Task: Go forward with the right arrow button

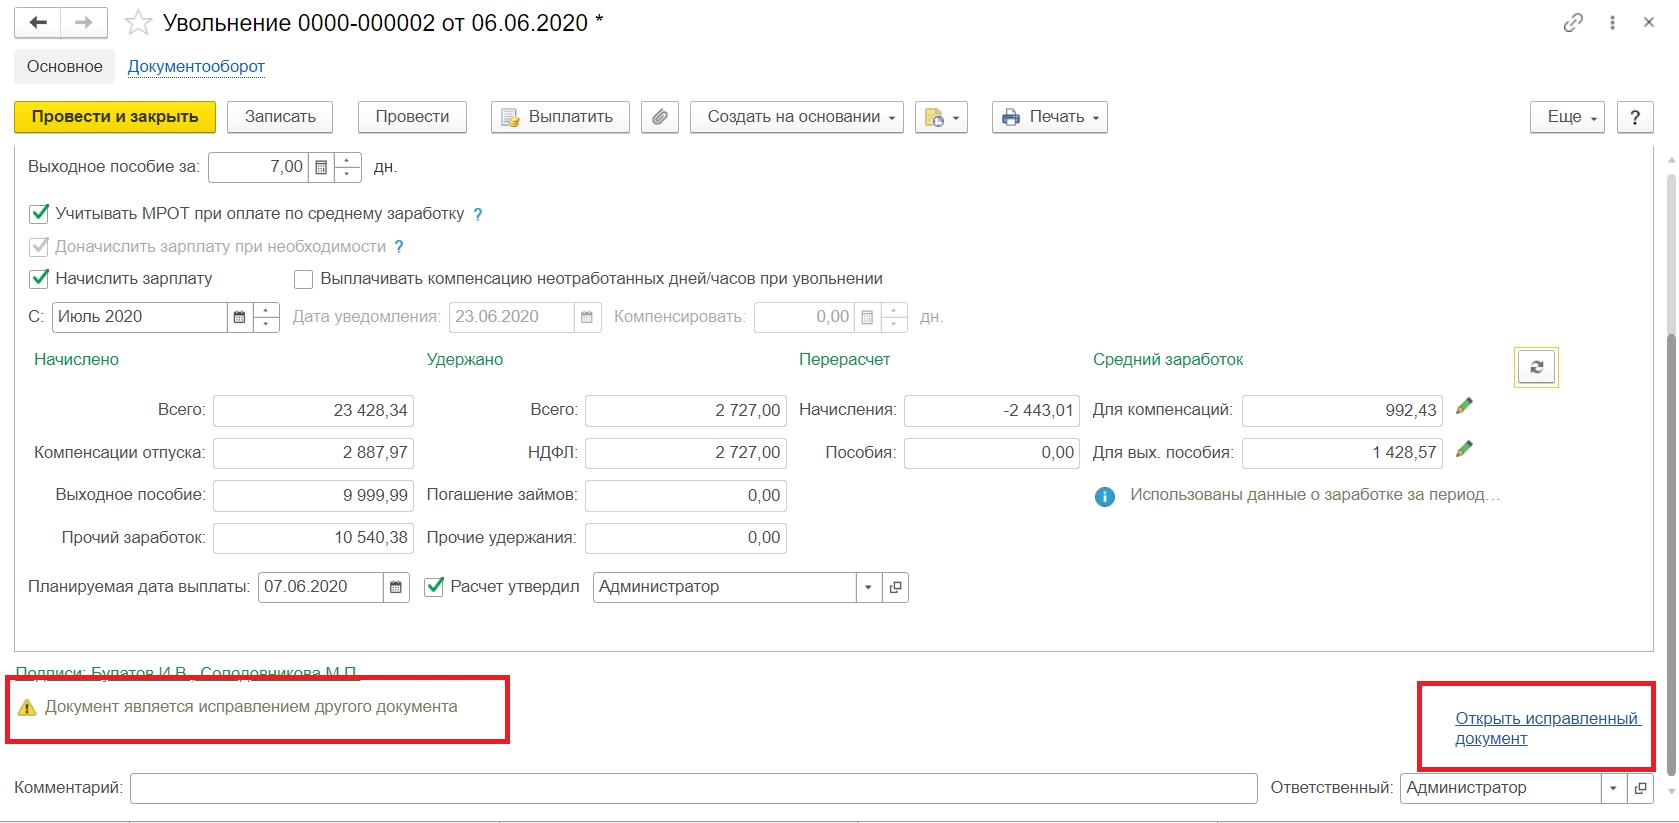Action: click(x=84, y=22)
